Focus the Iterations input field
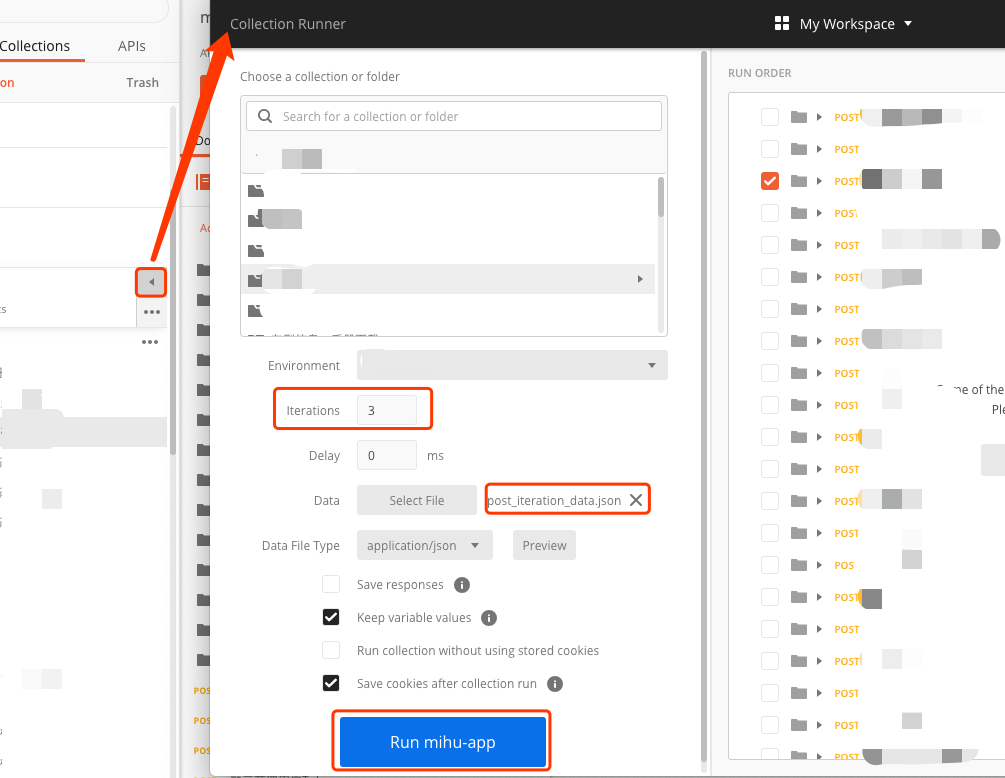Viewport: 1005px width, 778px height. click(x=386, y=410)
